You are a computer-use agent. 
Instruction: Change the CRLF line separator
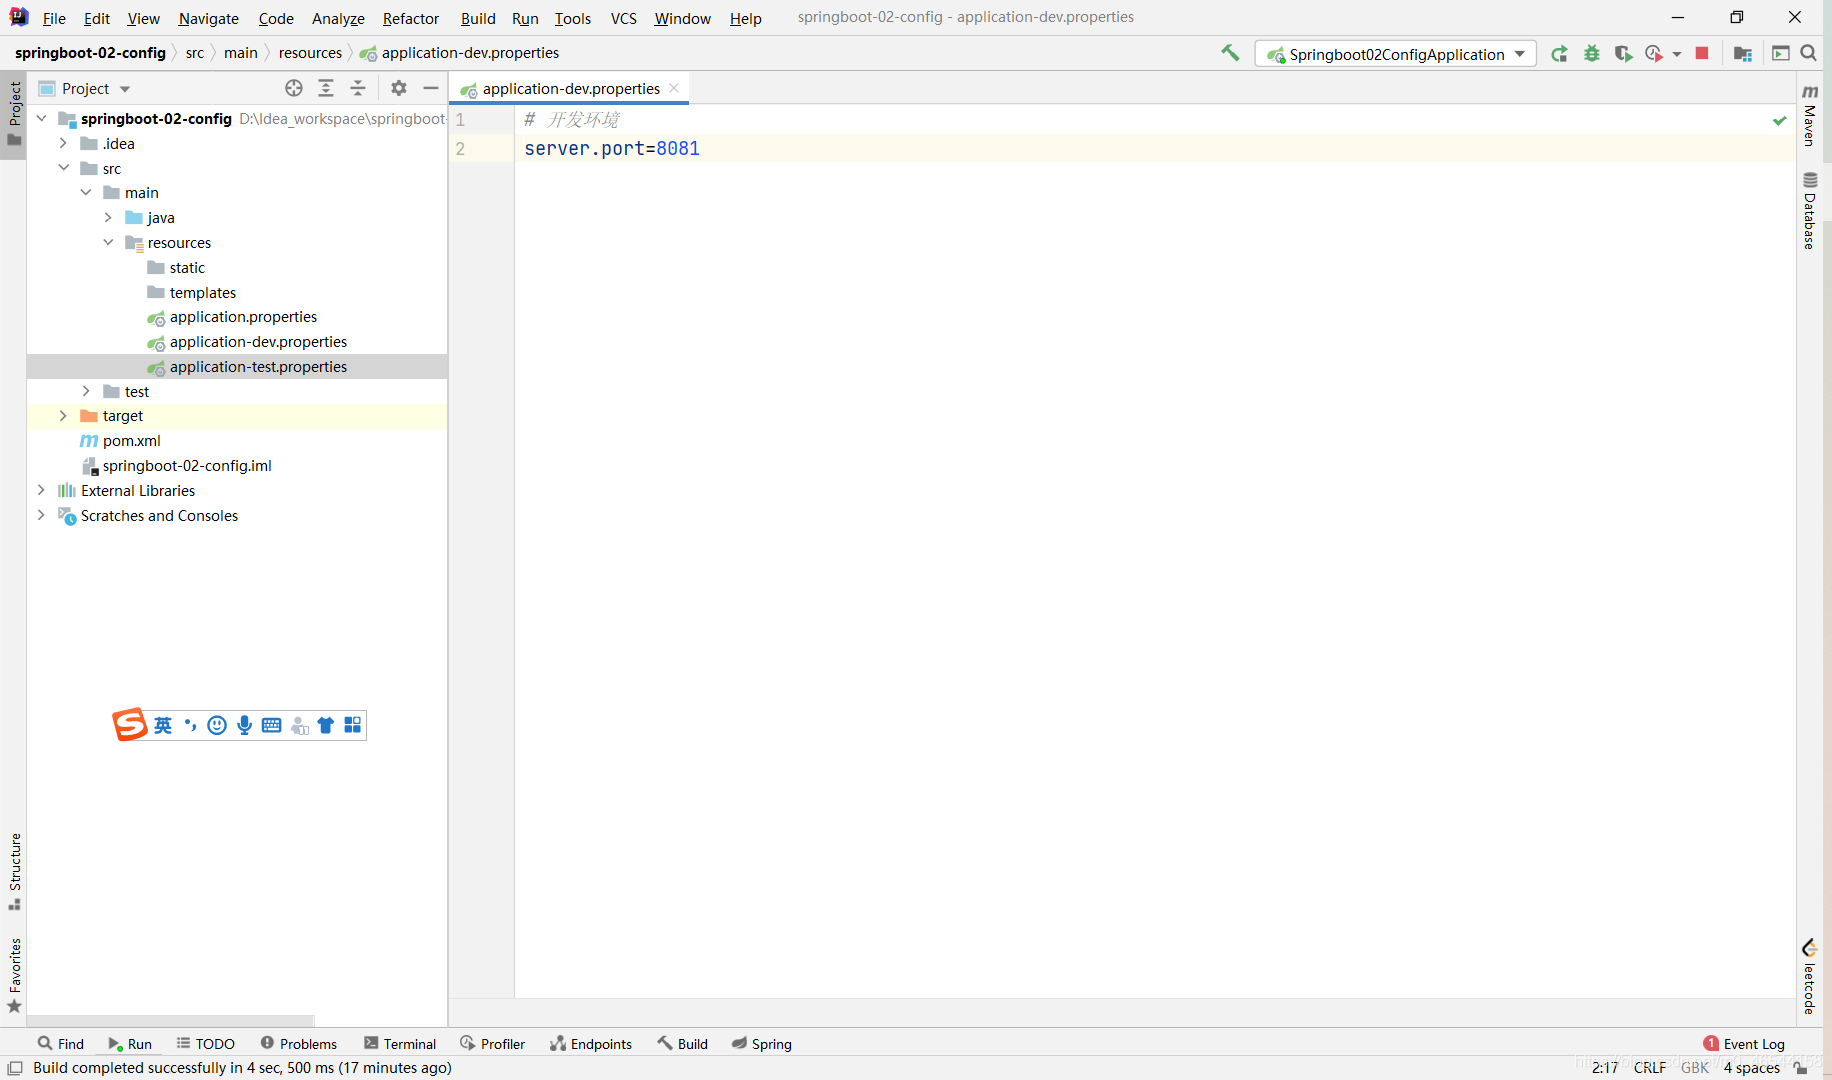point(1650,1067)
